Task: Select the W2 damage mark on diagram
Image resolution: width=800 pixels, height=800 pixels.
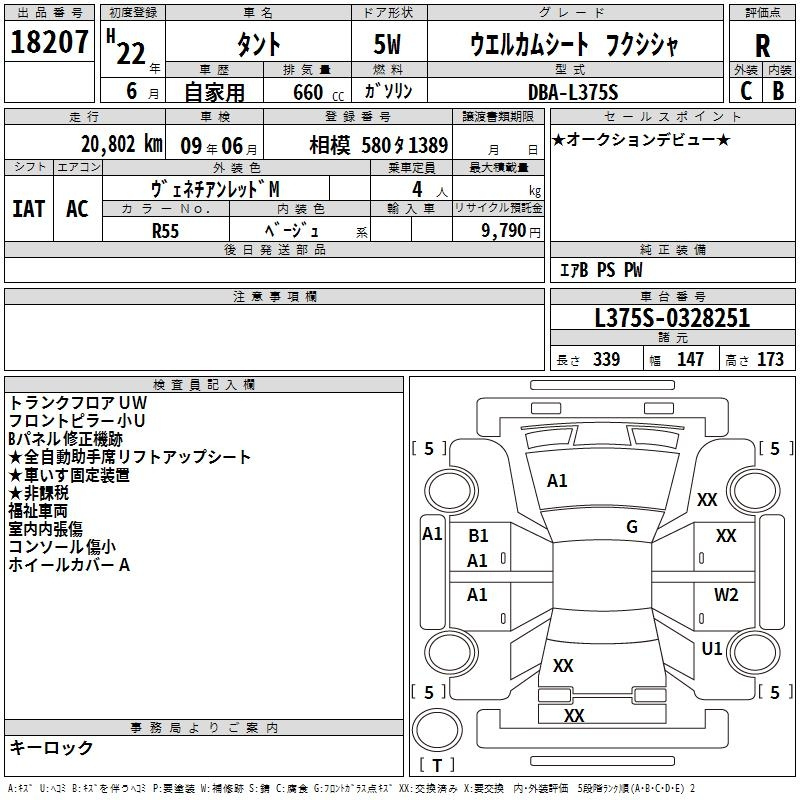Action: (726, 595)
